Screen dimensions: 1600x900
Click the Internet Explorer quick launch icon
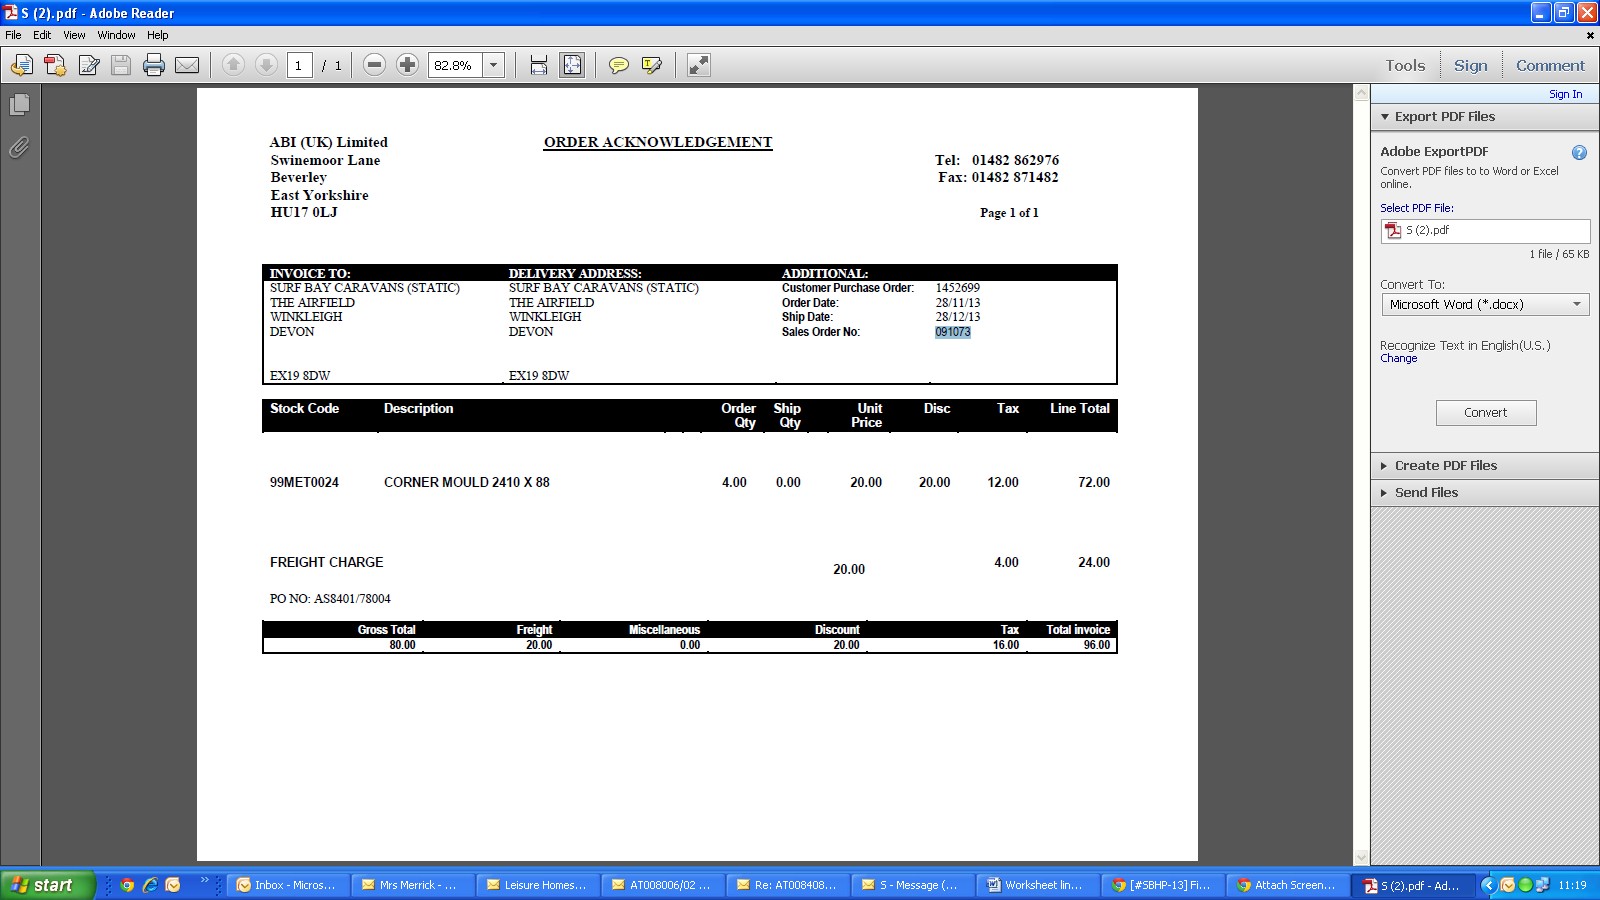pos(150,885)
